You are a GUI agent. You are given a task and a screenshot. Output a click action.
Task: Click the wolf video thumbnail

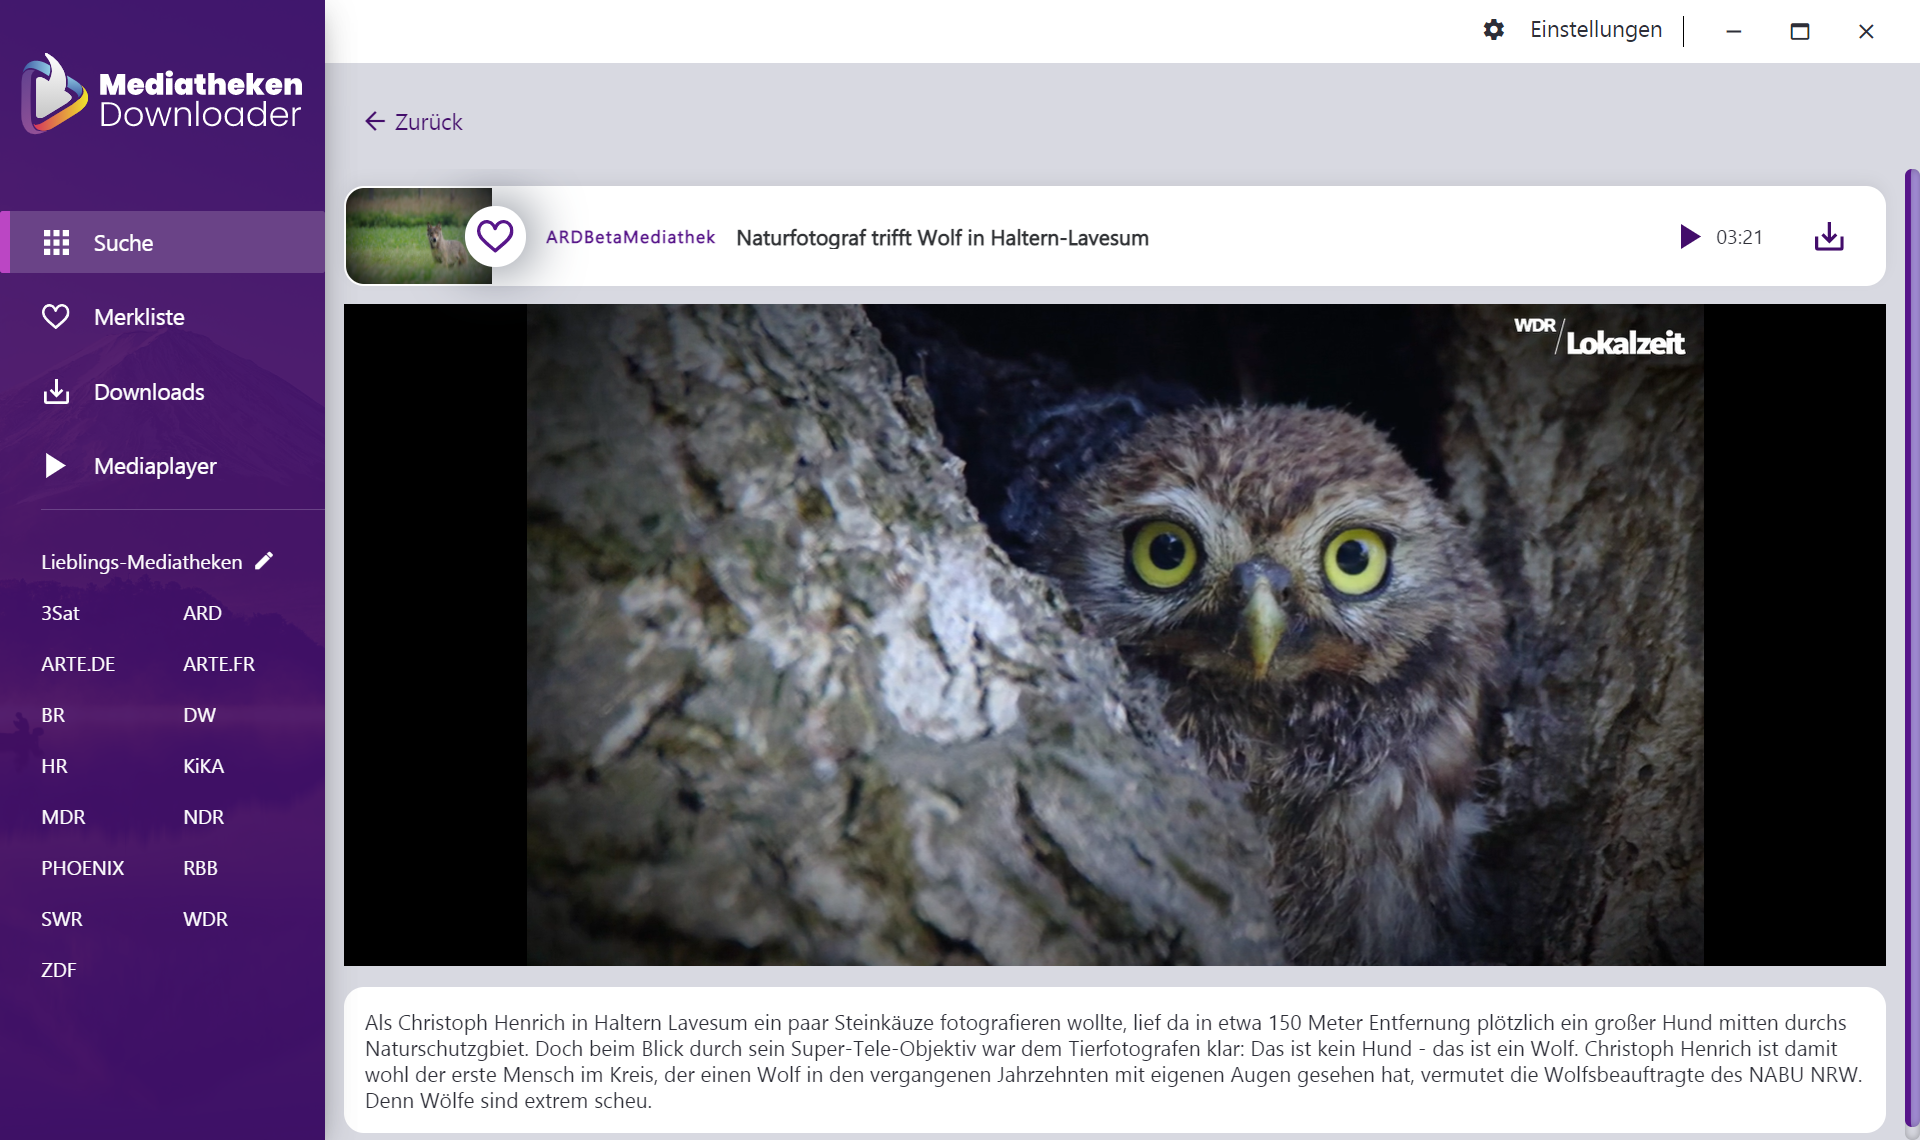[418, 237]
